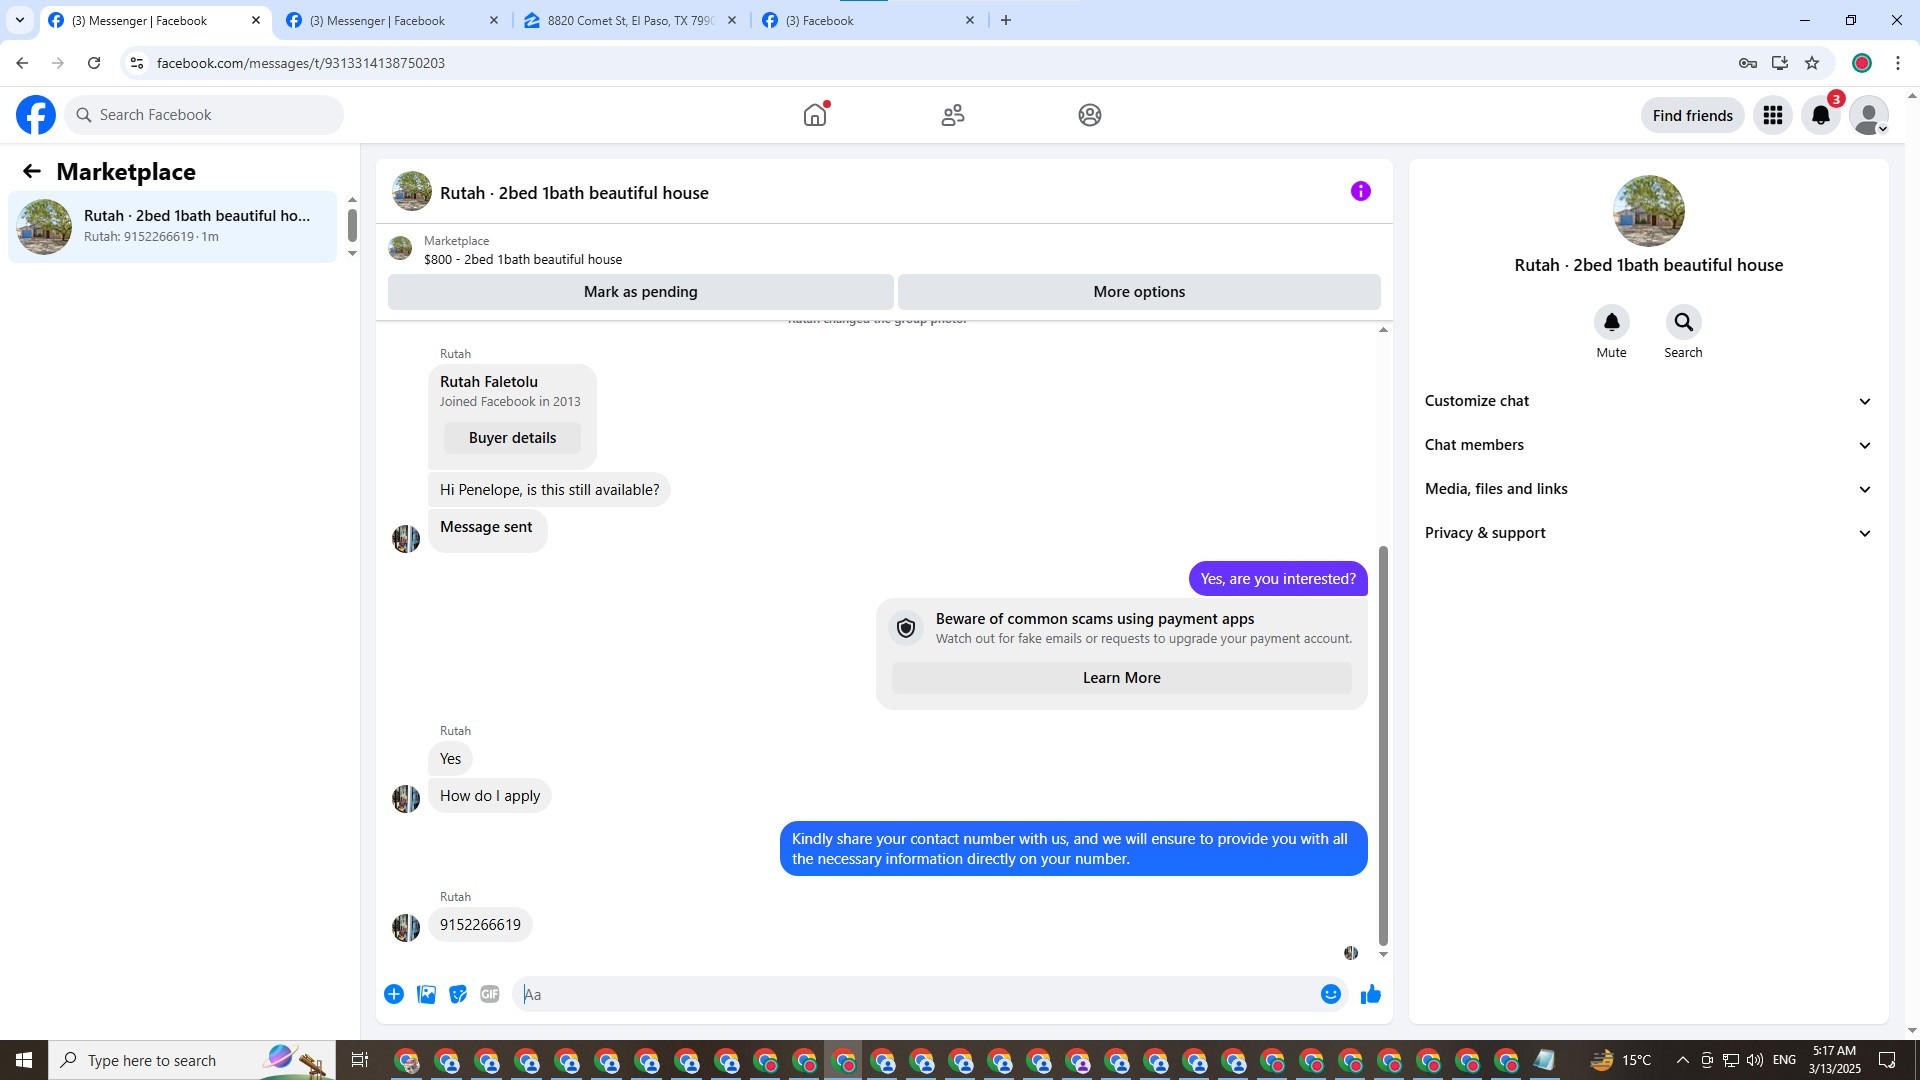Choose a sticker in composer
The height and width of the screenshot is (1080, 1920).
(x=458, y=994)
